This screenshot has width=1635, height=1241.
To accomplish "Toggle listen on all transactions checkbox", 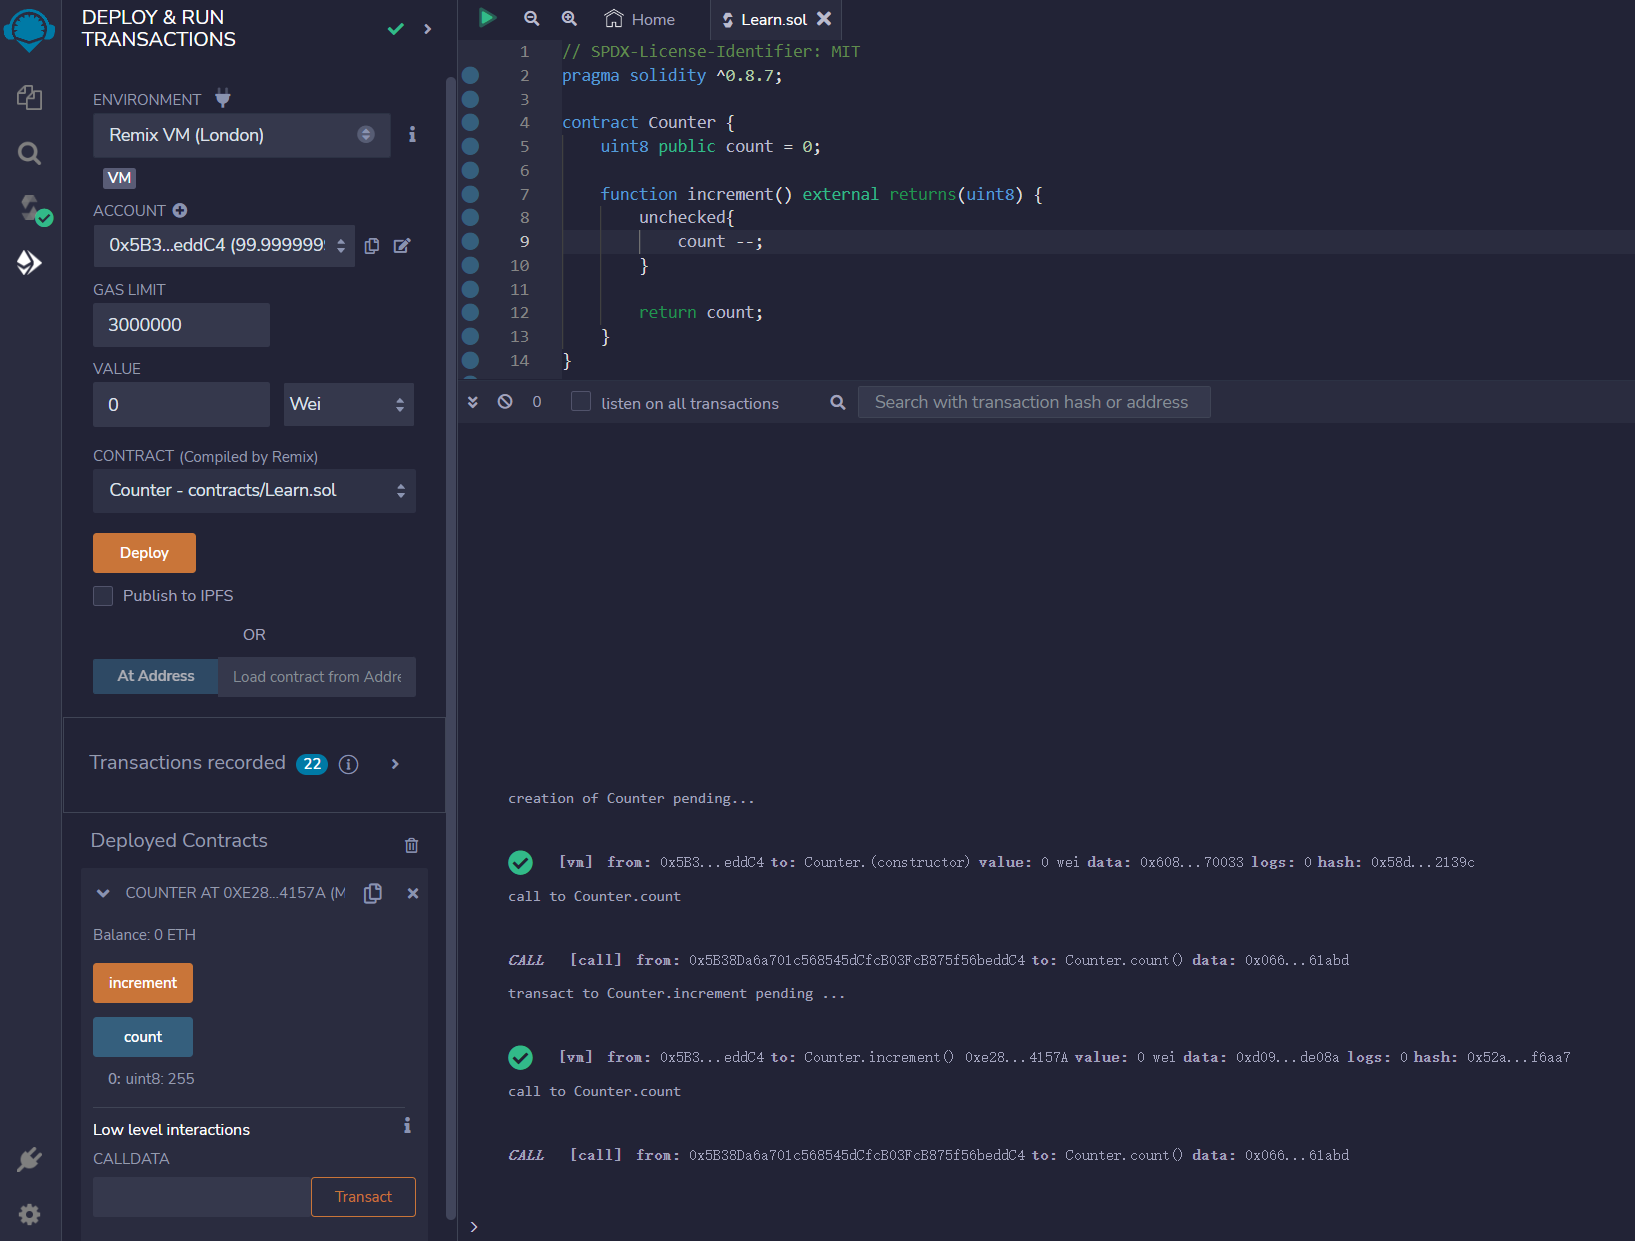I will tap(580, 402).
